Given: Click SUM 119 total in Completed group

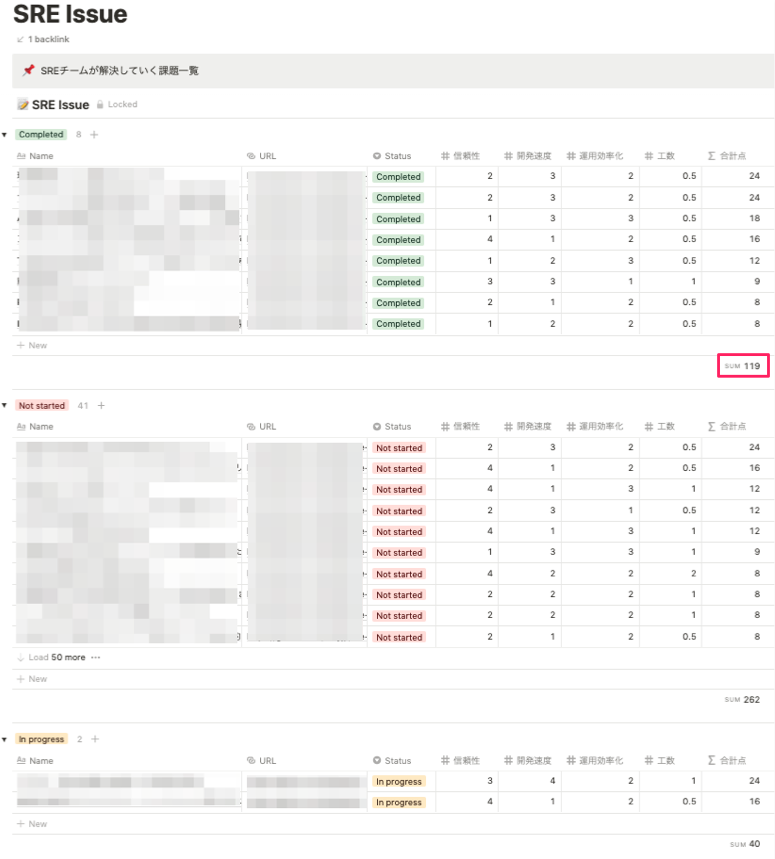Looking at the screenshot, I should [743, 366].
